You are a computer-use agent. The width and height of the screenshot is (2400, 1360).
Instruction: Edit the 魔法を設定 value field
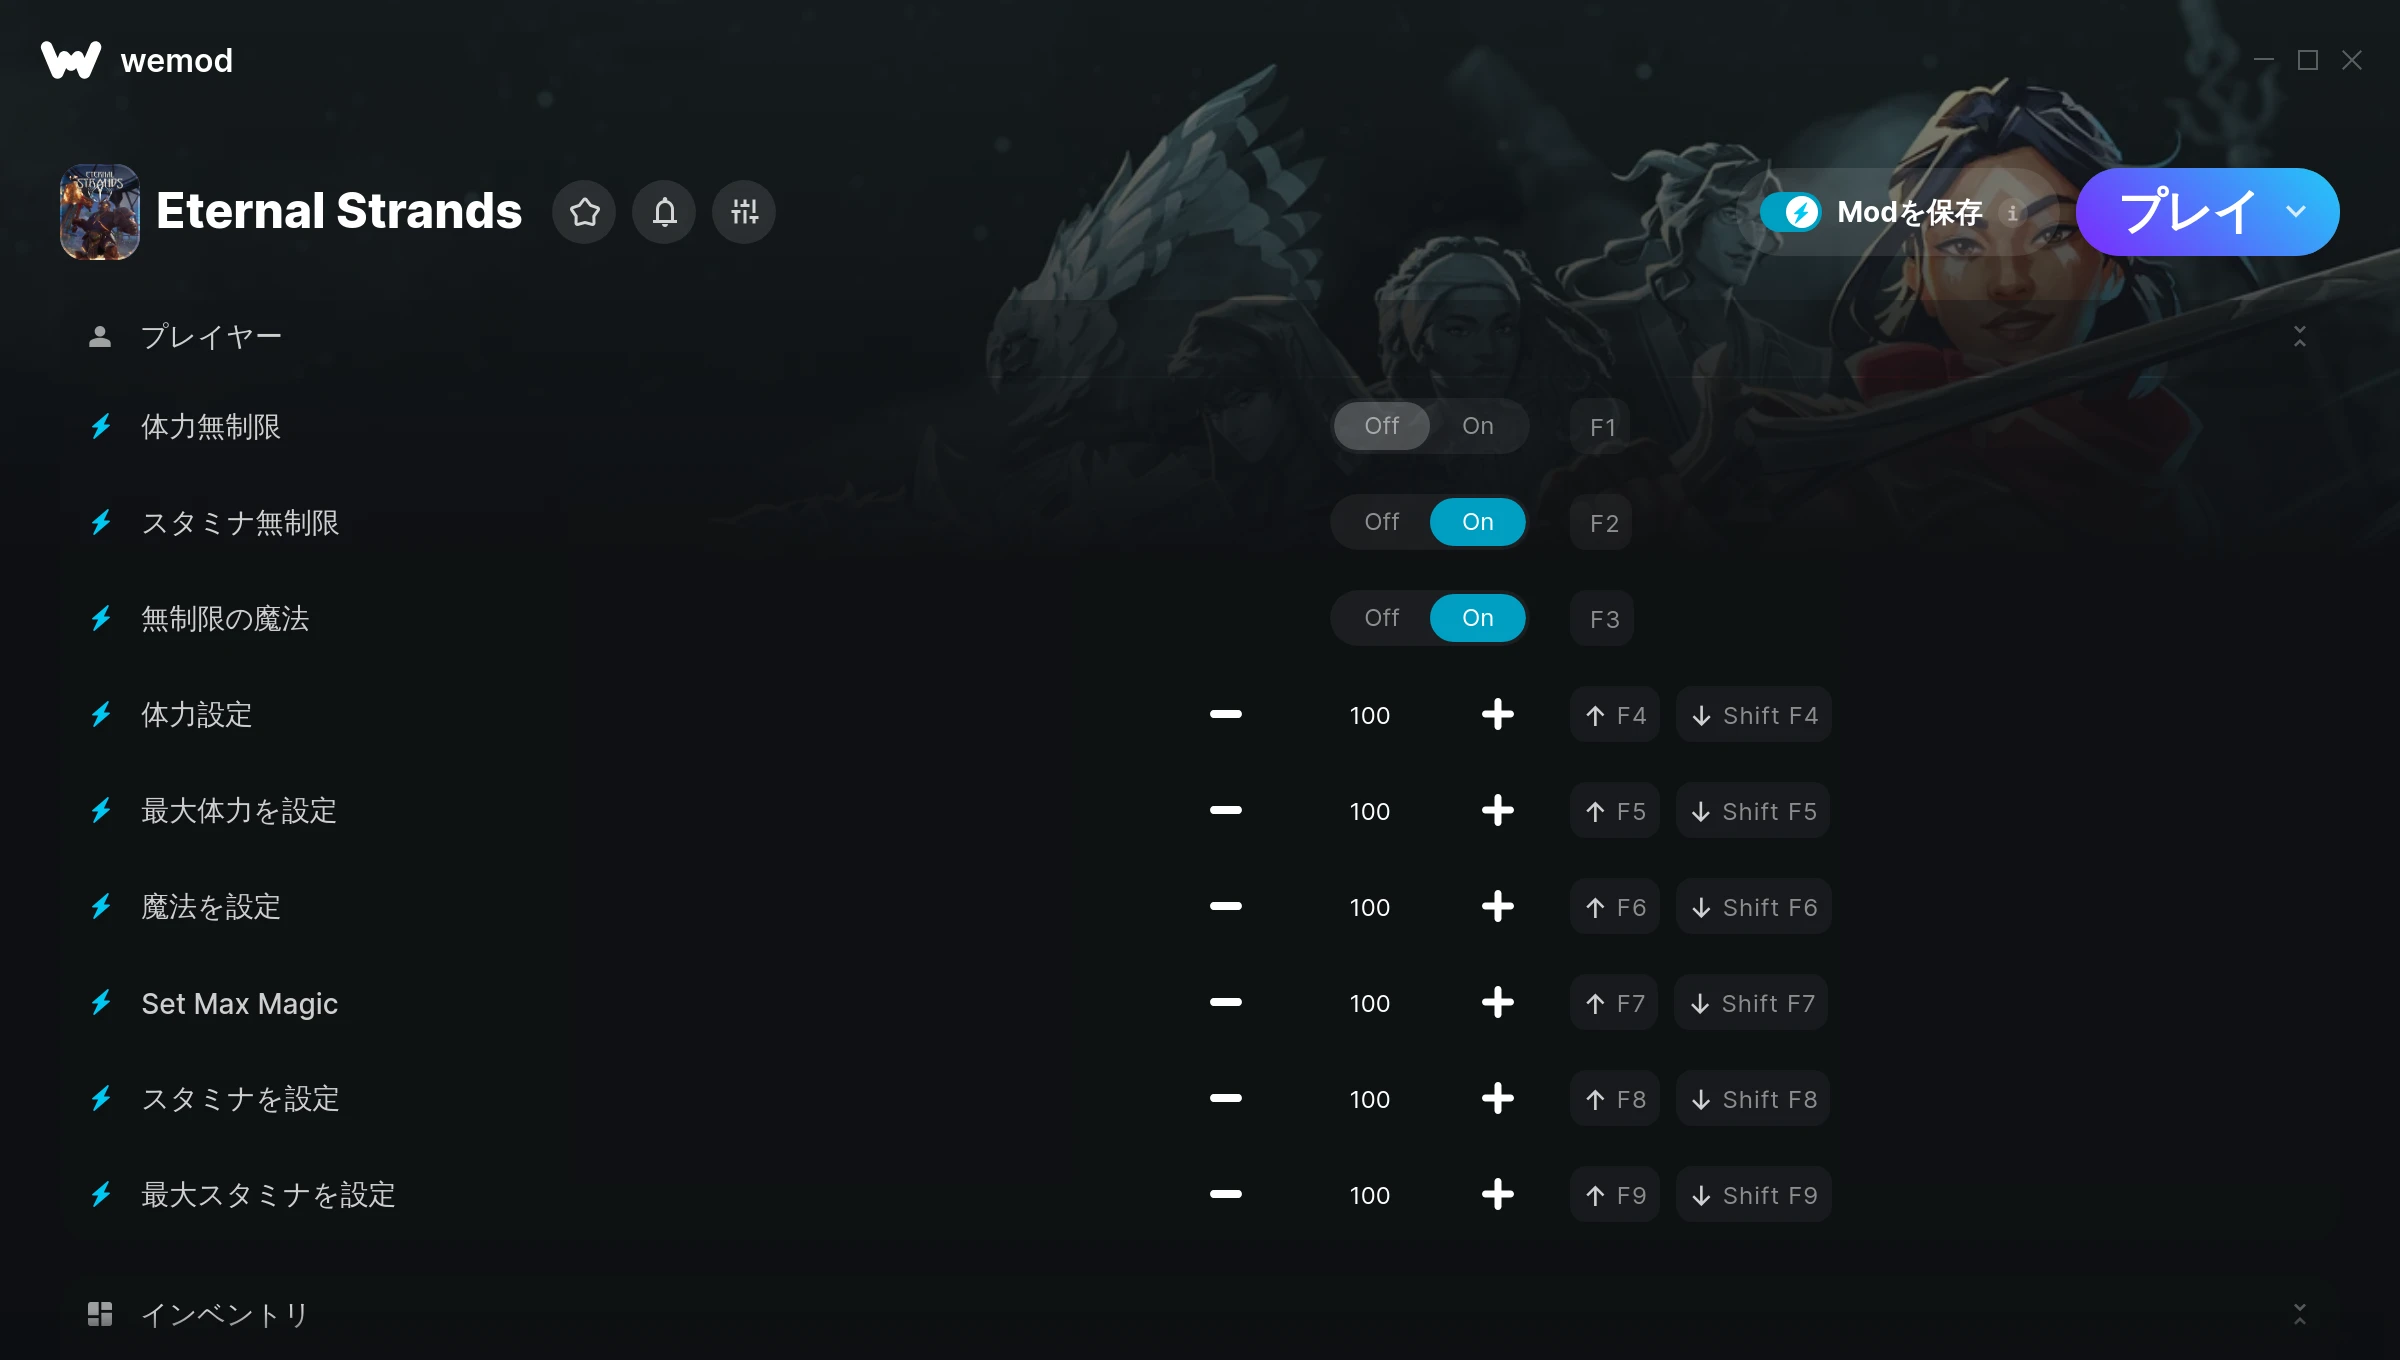pyautogui.click(x=1369, y=907)
